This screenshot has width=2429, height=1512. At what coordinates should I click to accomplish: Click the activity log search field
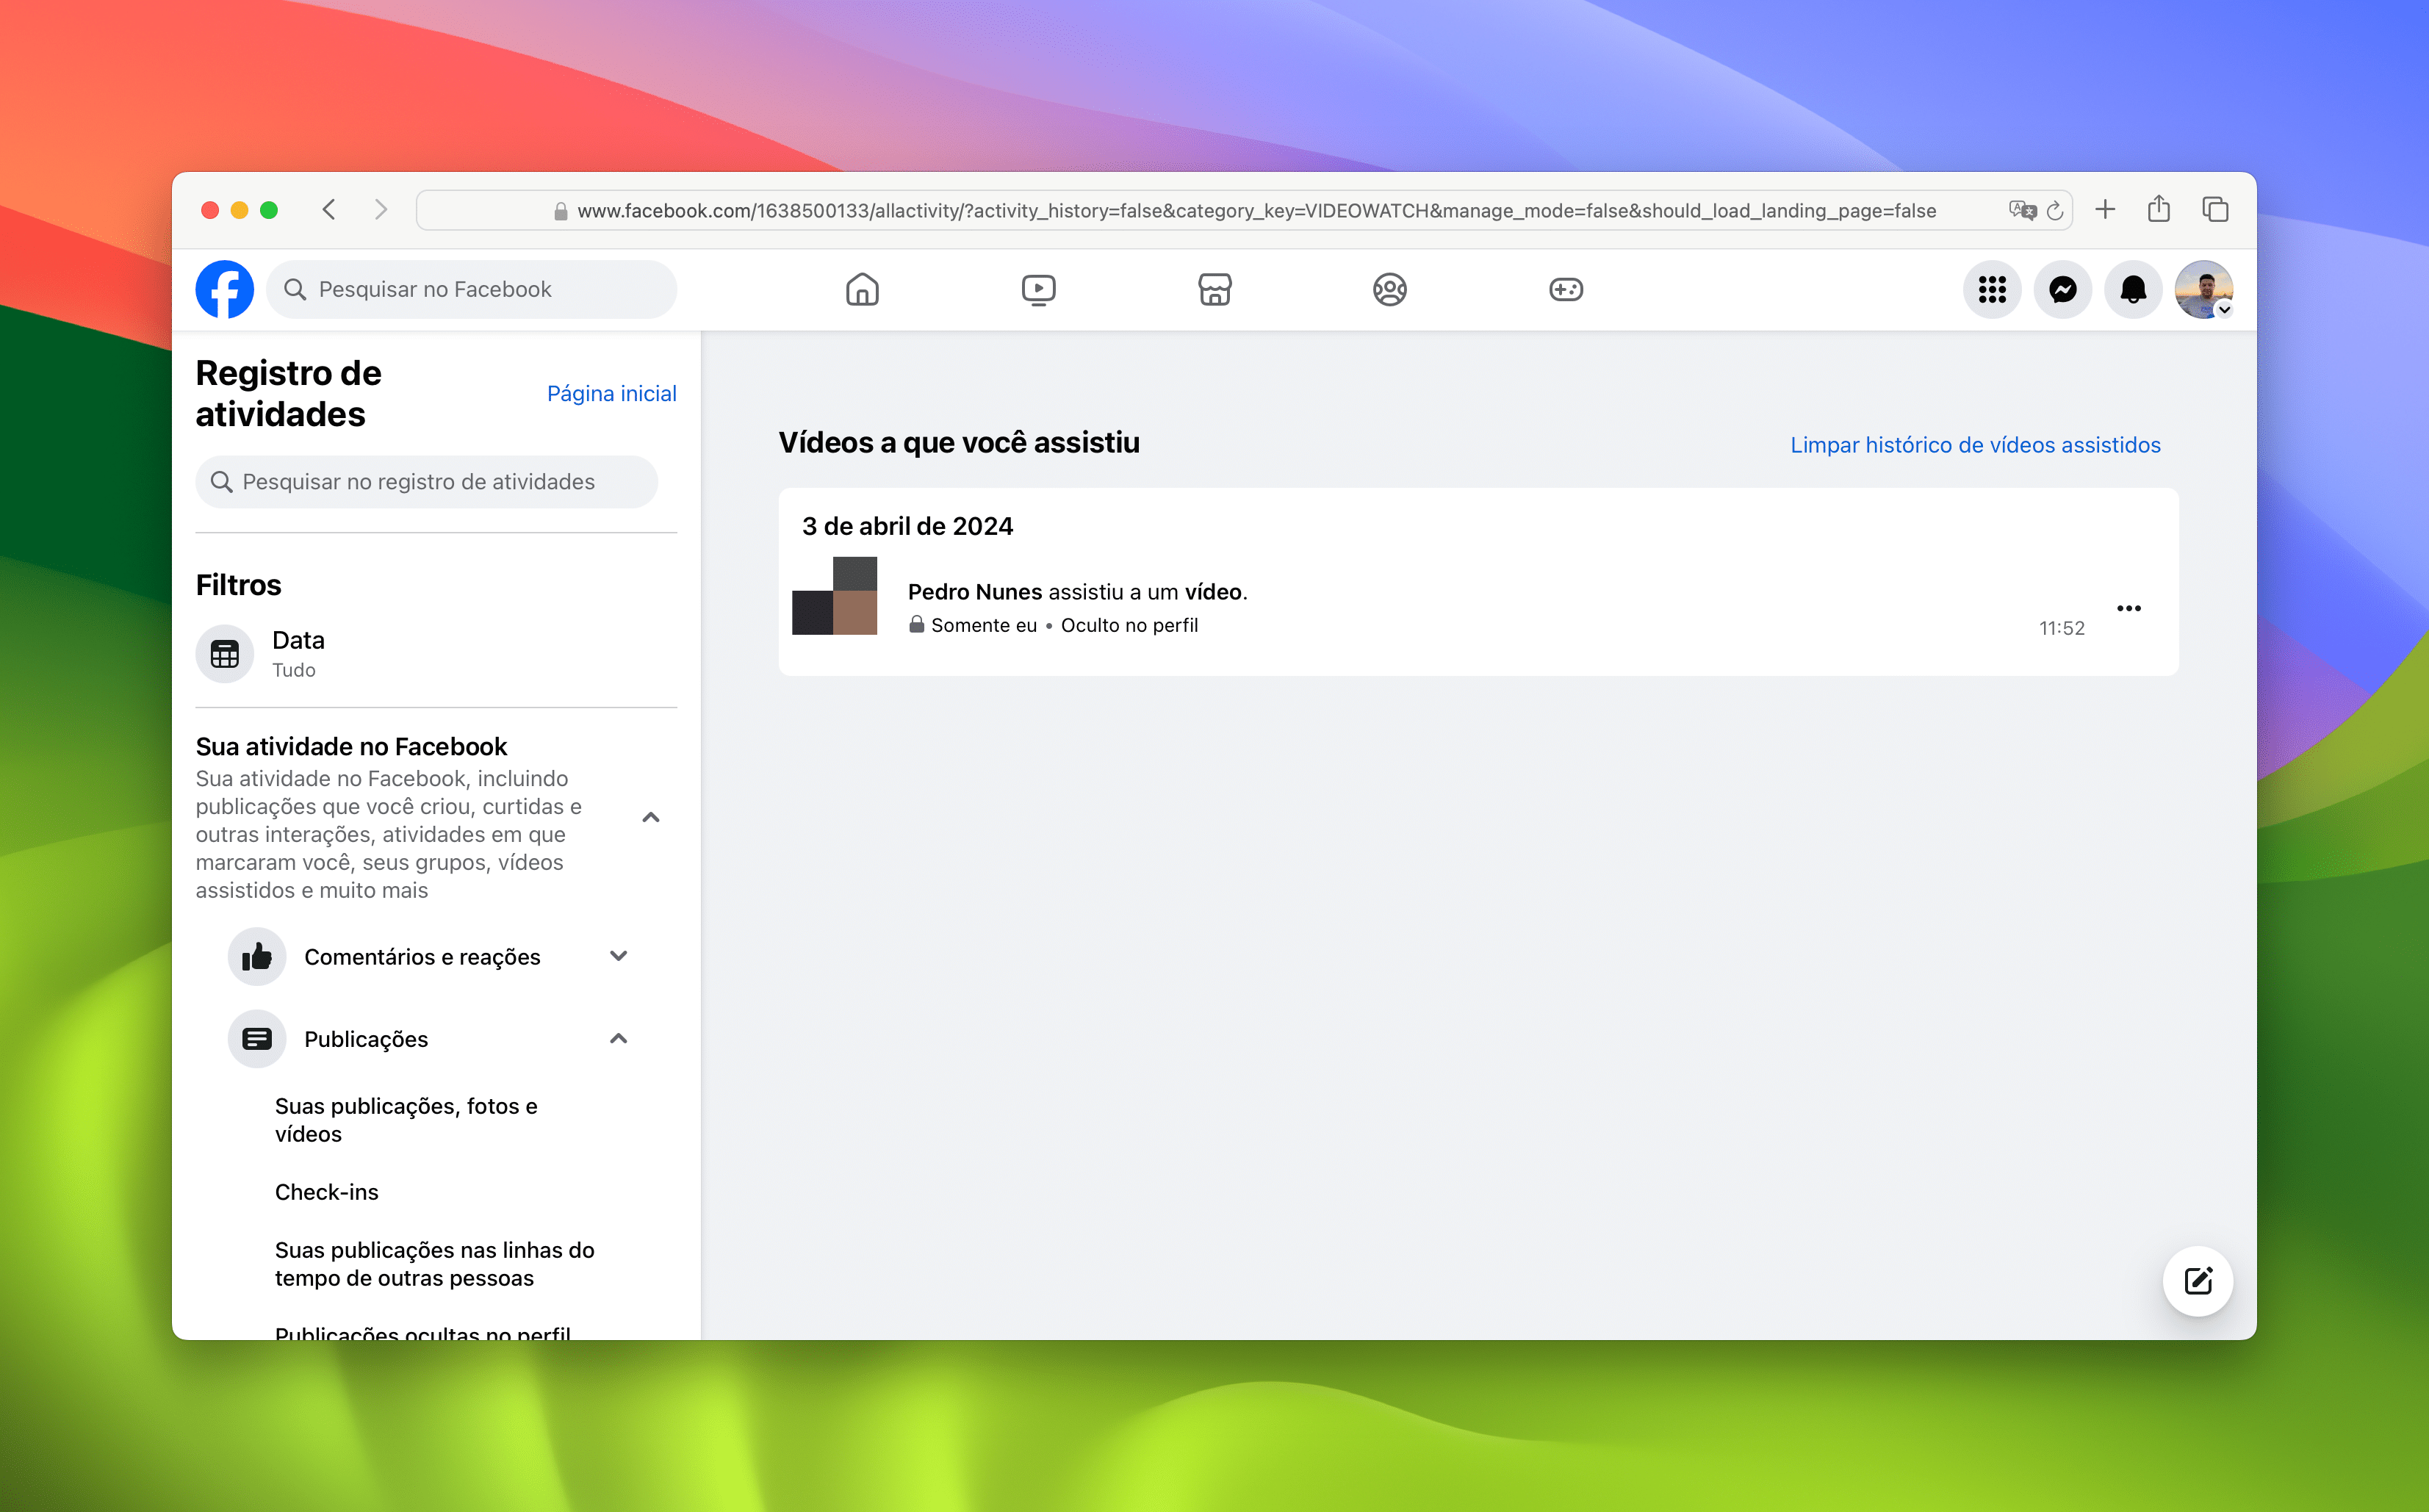tap(427, 481)
